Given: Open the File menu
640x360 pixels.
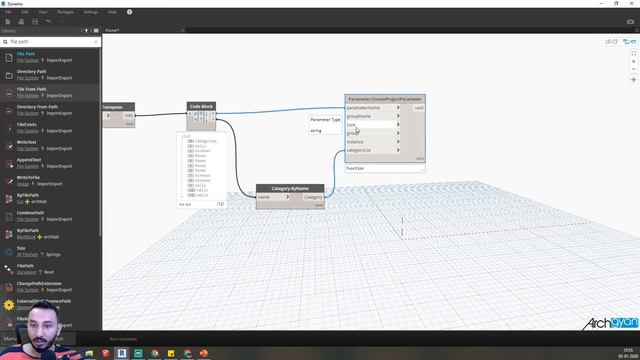Looking at the screenshot, I should coord(8,12).
